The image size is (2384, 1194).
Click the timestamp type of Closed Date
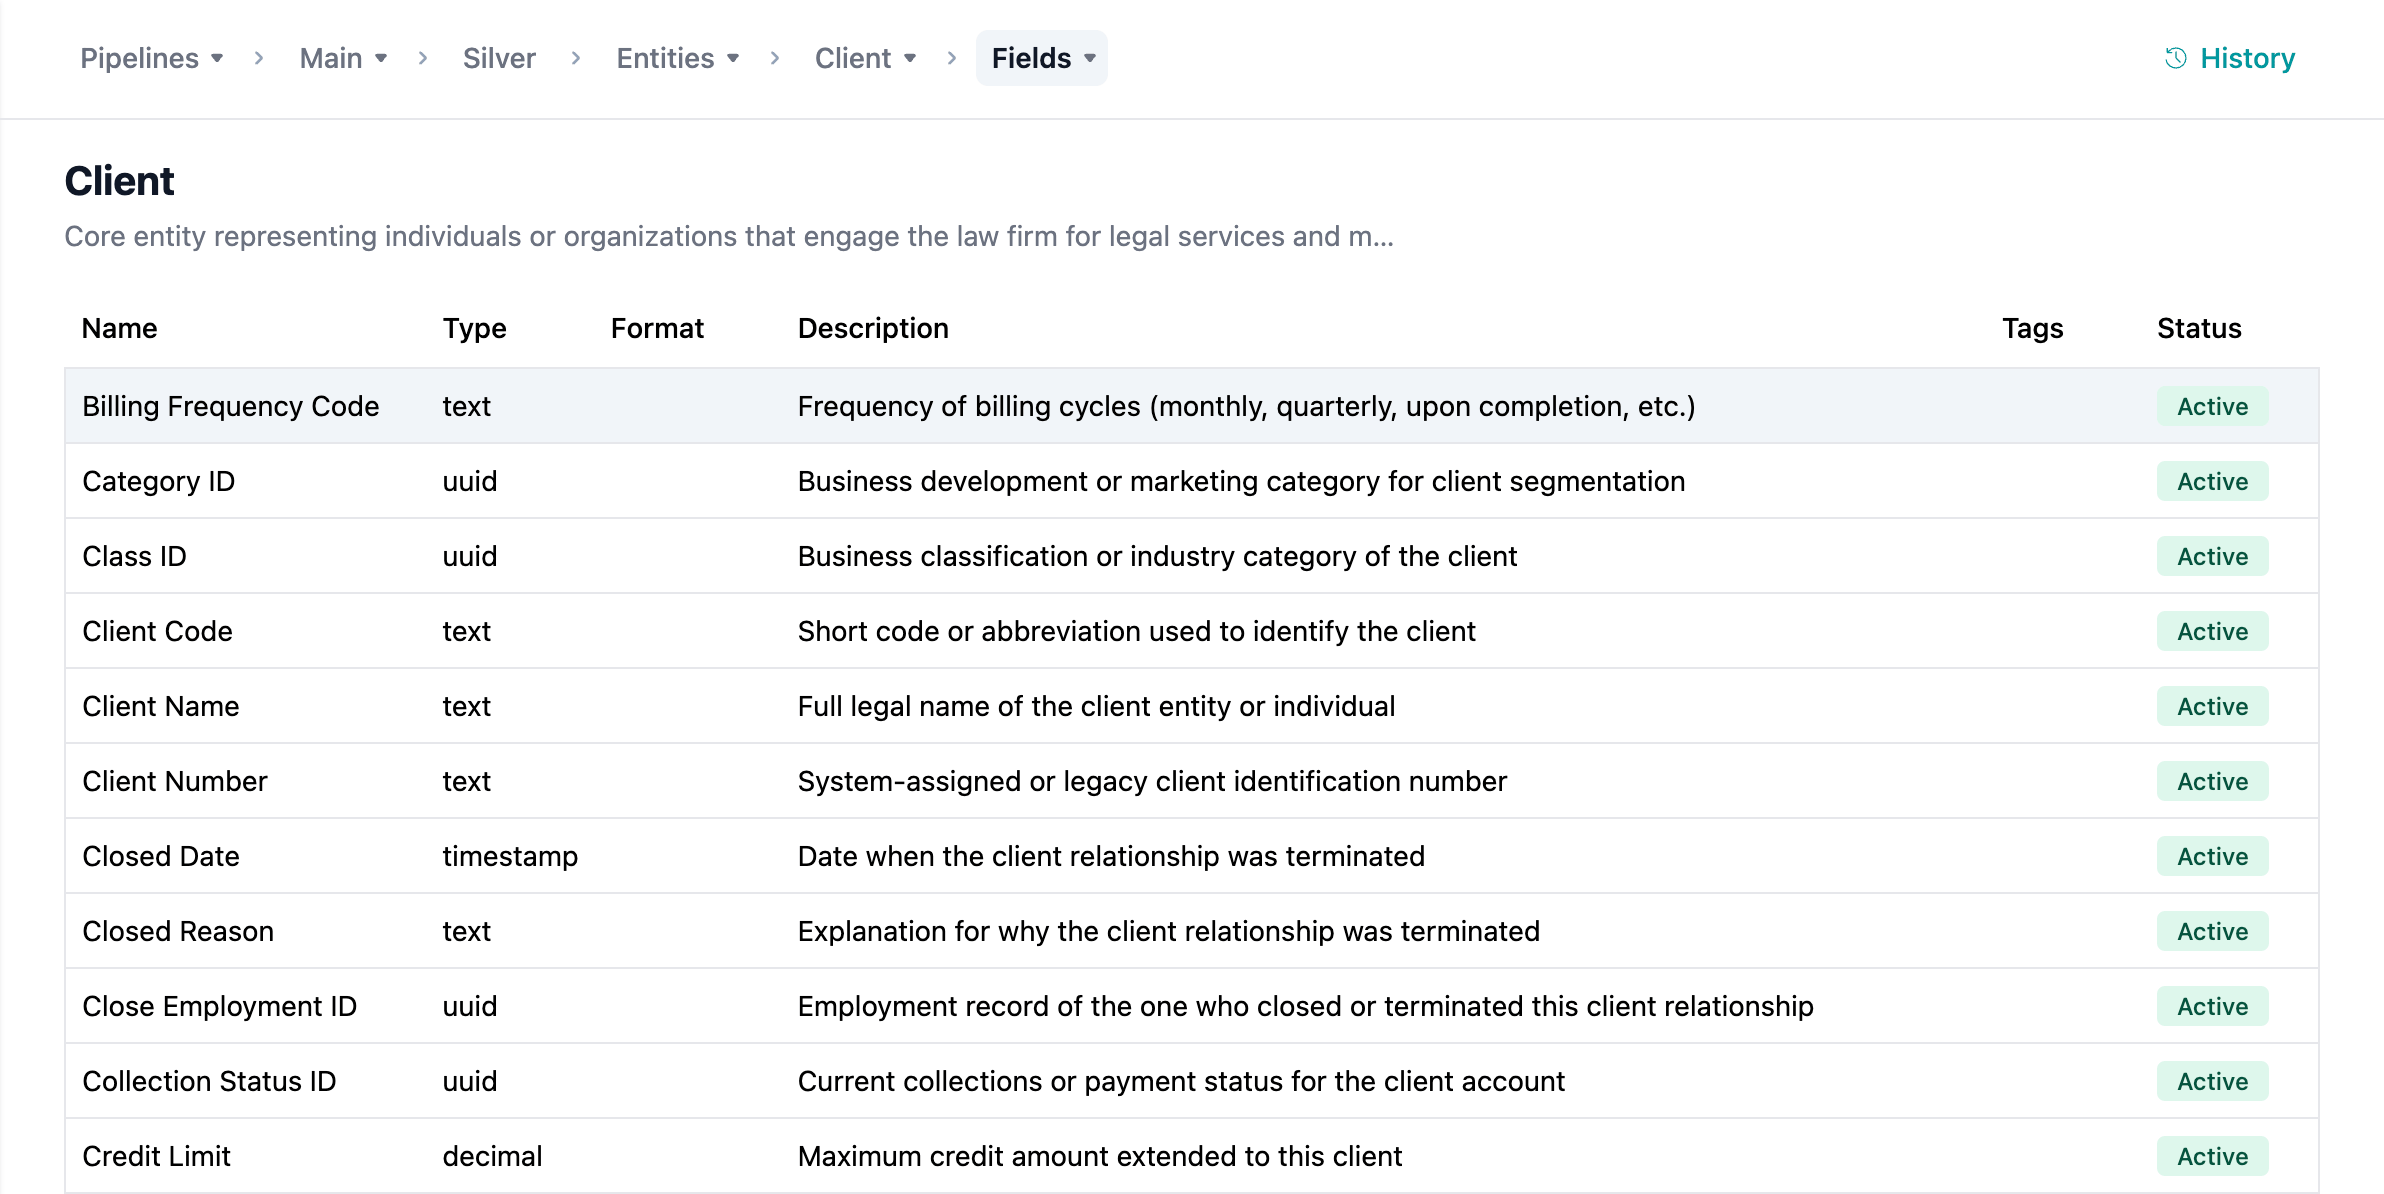[x=510, y=856]
